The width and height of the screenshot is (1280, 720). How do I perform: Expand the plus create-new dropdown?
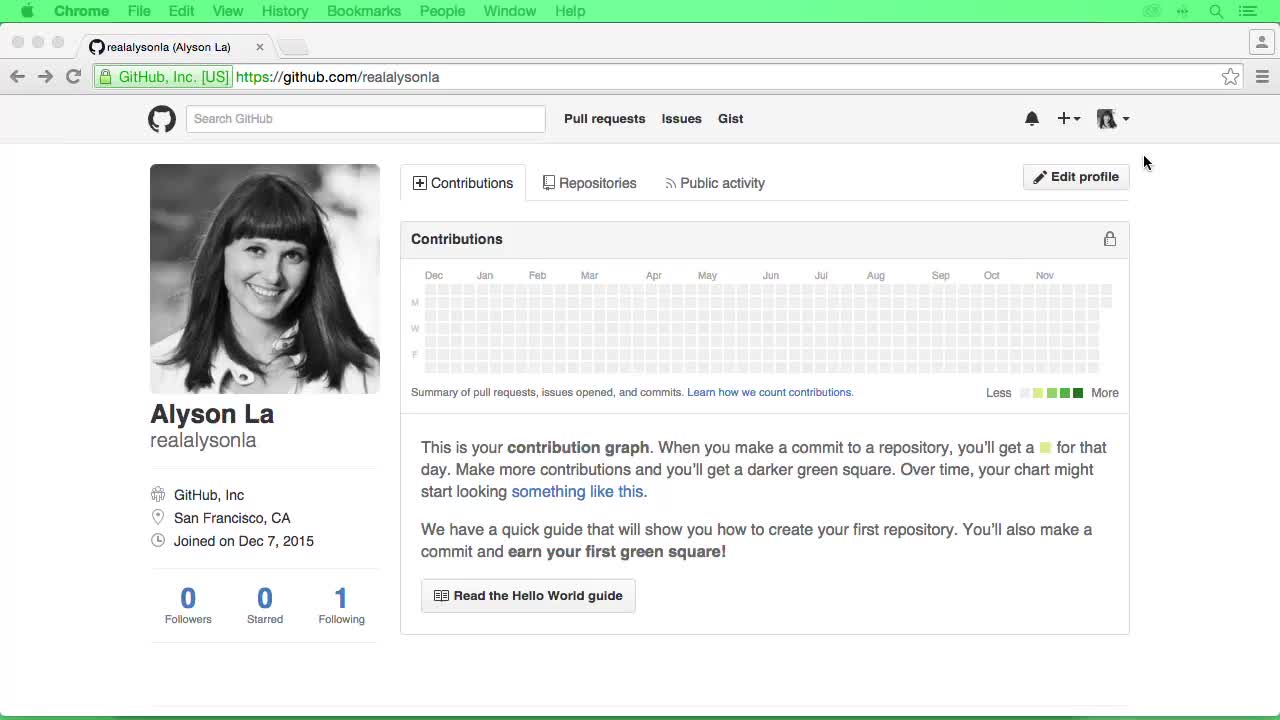click(1068, 118)
